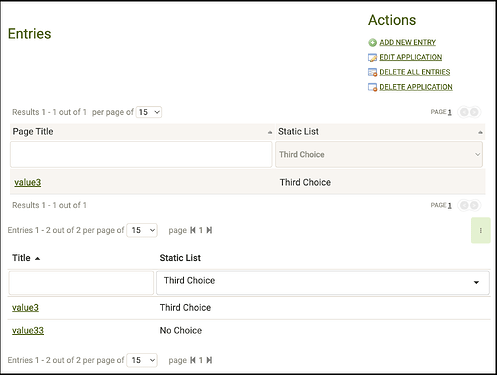Click first page icon in bottom Entries pager
Viewport: 497px width, 375px height.
click(193, 360)
